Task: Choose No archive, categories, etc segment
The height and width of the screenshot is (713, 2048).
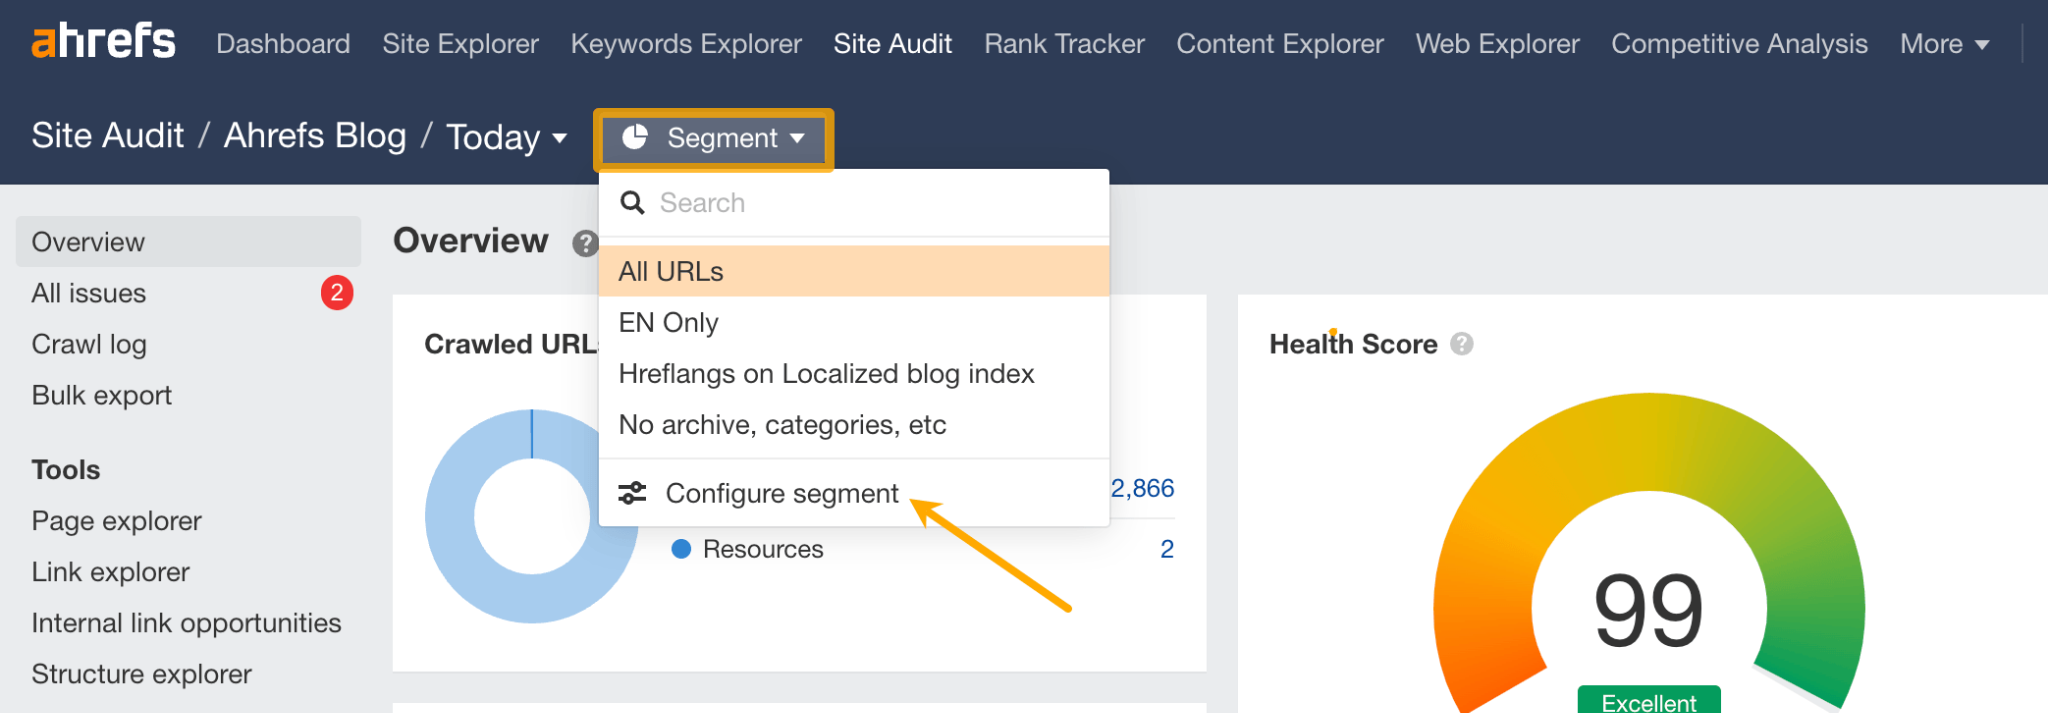Action: click(854, 424)
